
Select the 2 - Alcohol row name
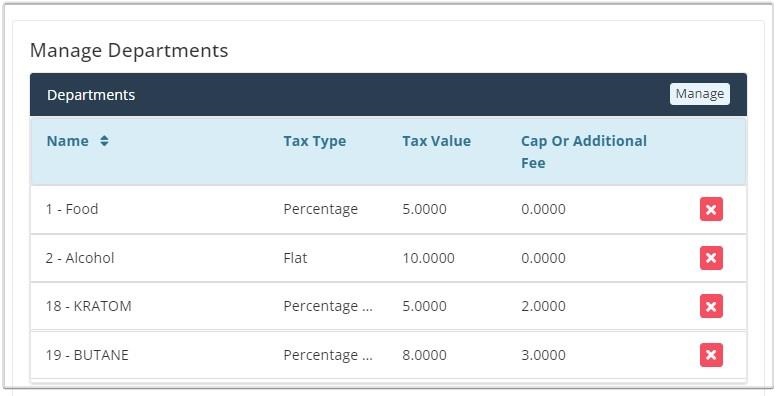80,258
